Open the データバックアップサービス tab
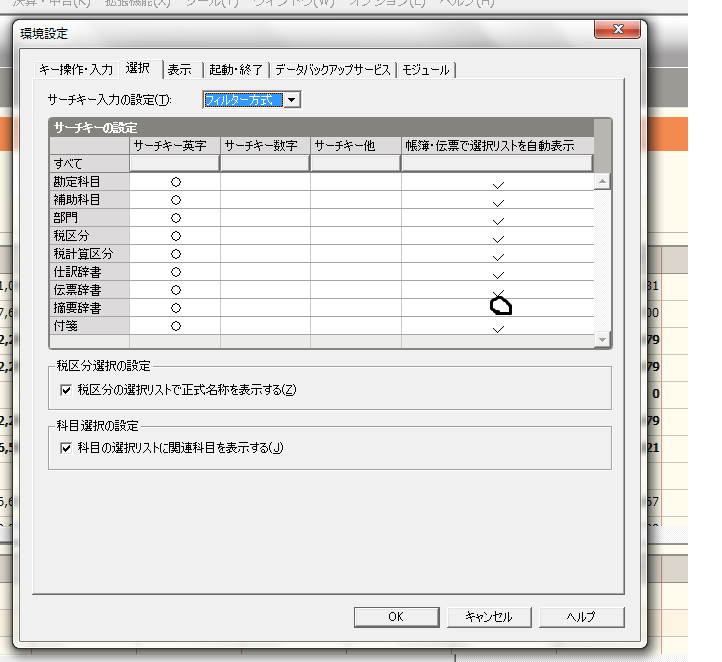The image size is (722, 662). coord(332,70)
